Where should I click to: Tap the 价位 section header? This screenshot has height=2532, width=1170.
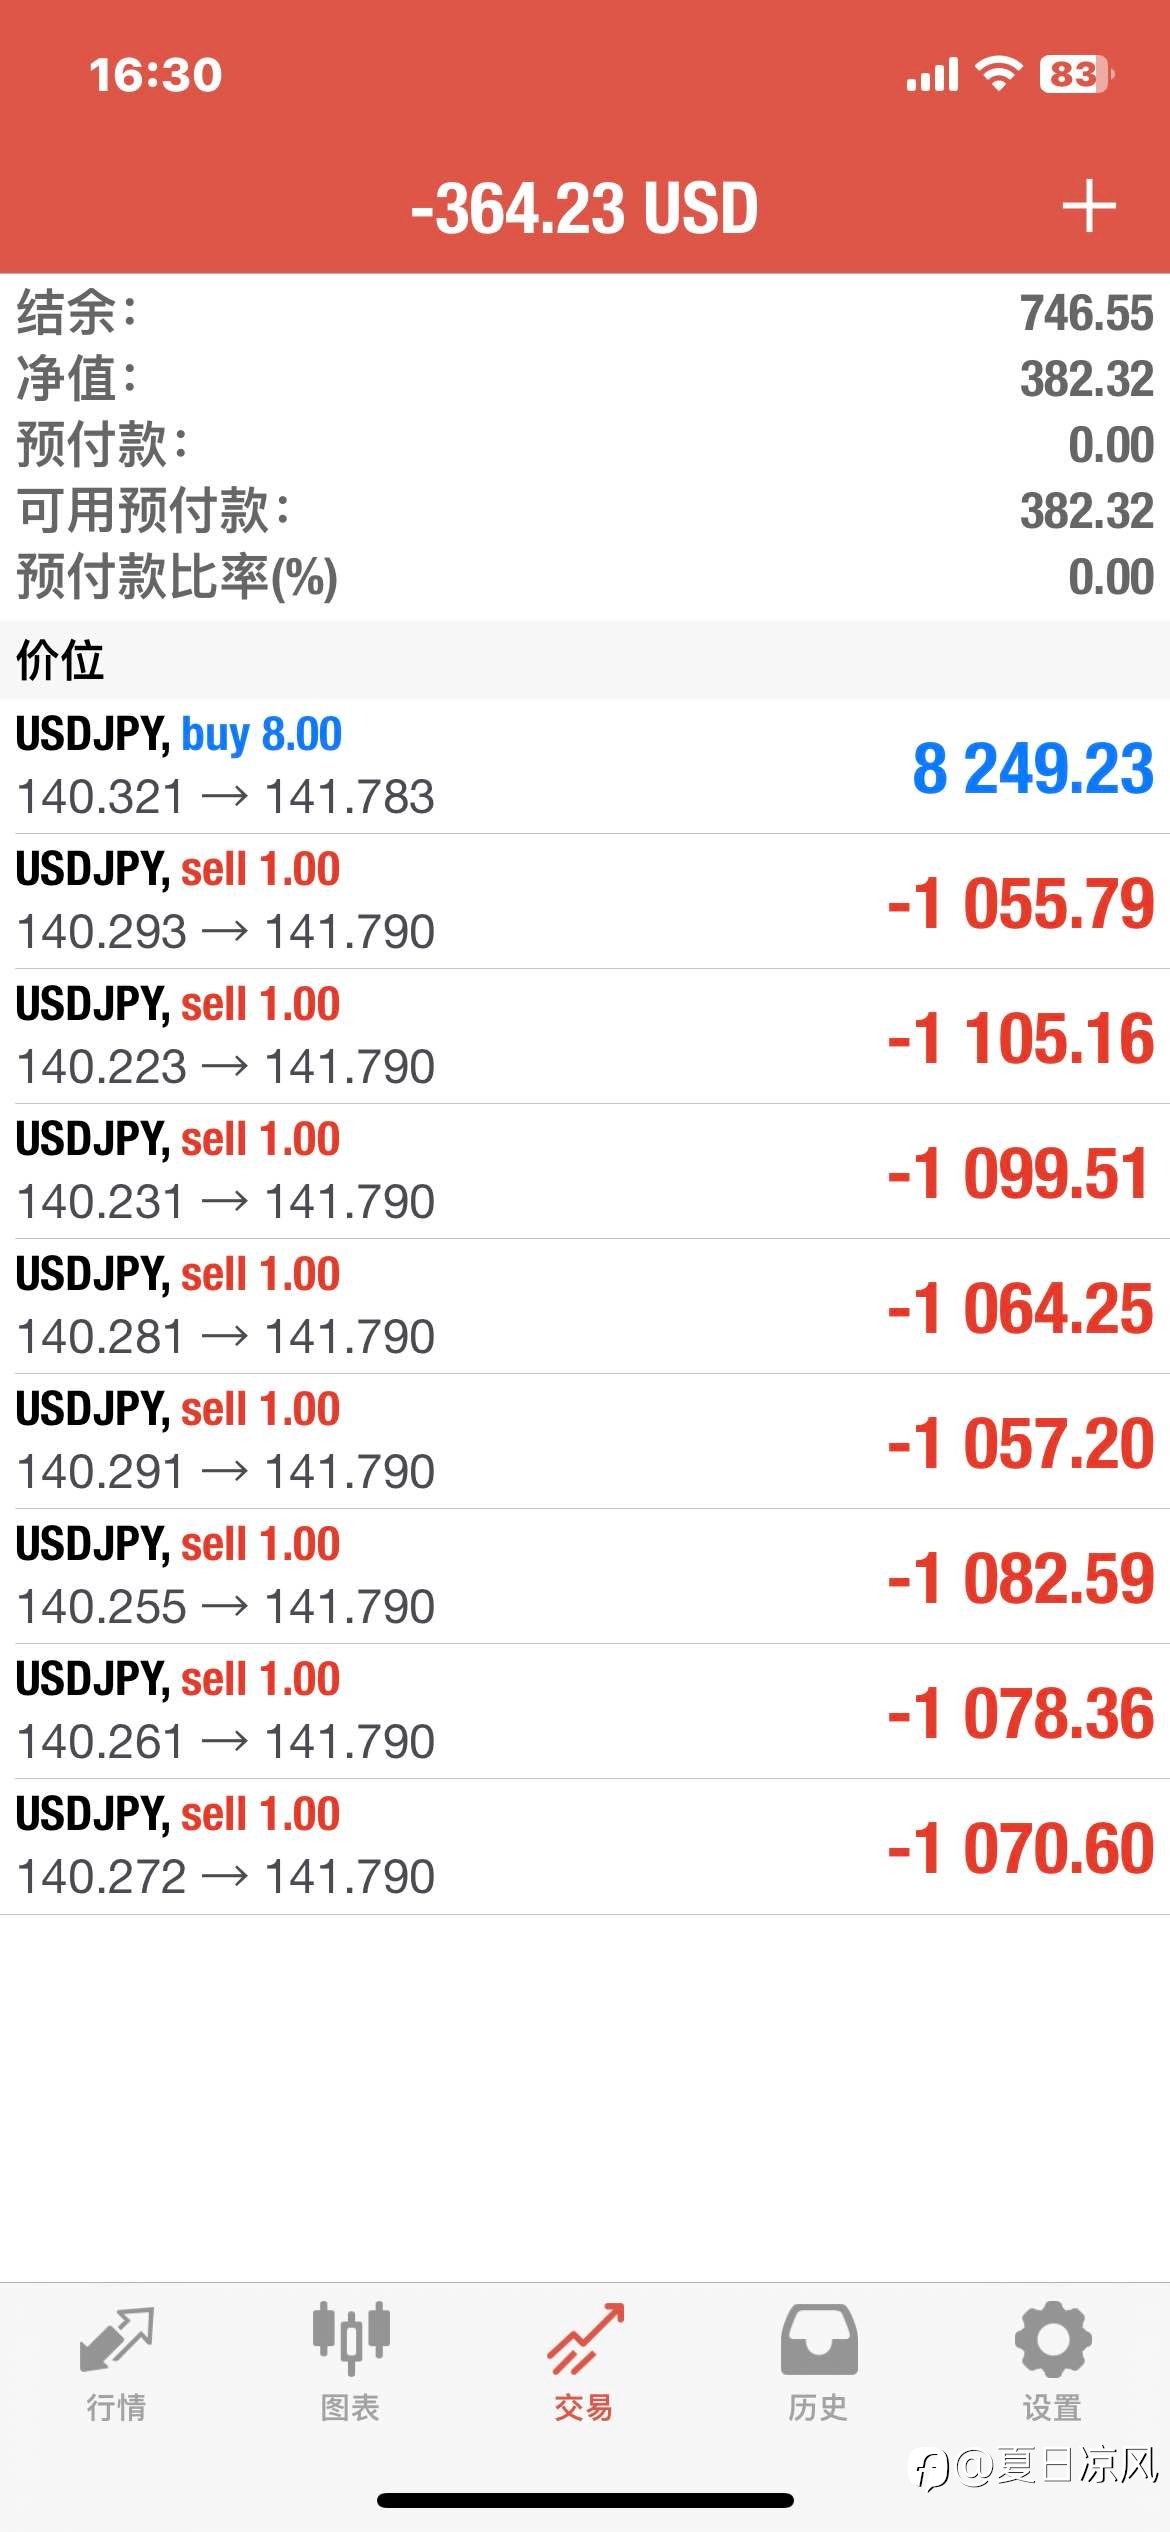tap(585, 660)
